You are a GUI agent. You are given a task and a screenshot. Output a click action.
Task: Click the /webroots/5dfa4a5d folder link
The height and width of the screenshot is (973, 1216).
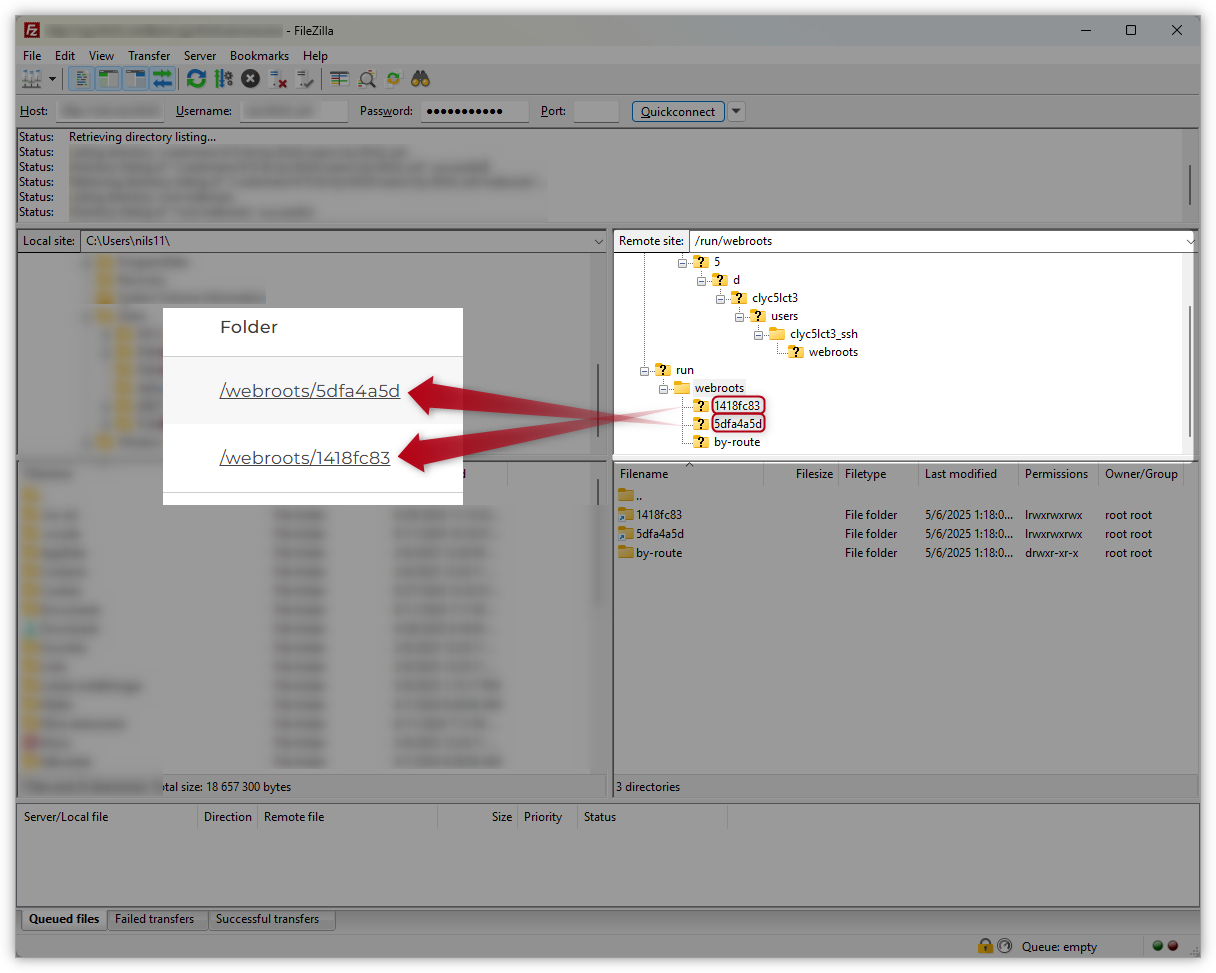pos(309,391)
